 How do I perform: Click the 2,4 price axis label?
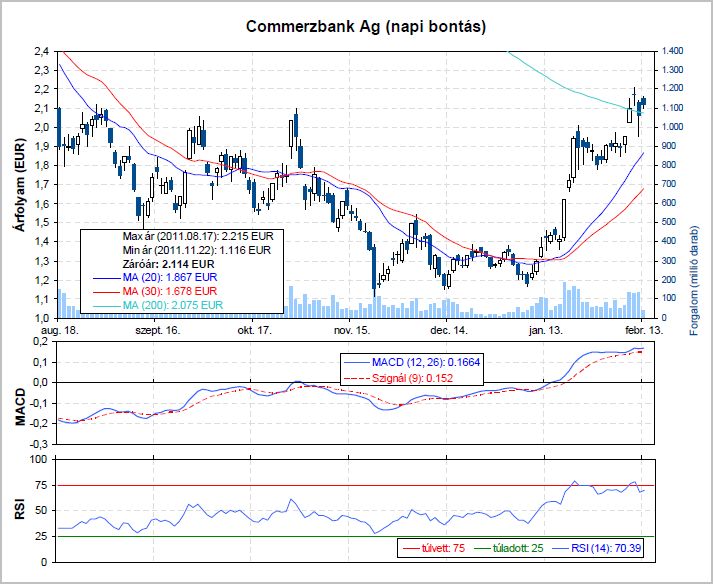(41, 51)
